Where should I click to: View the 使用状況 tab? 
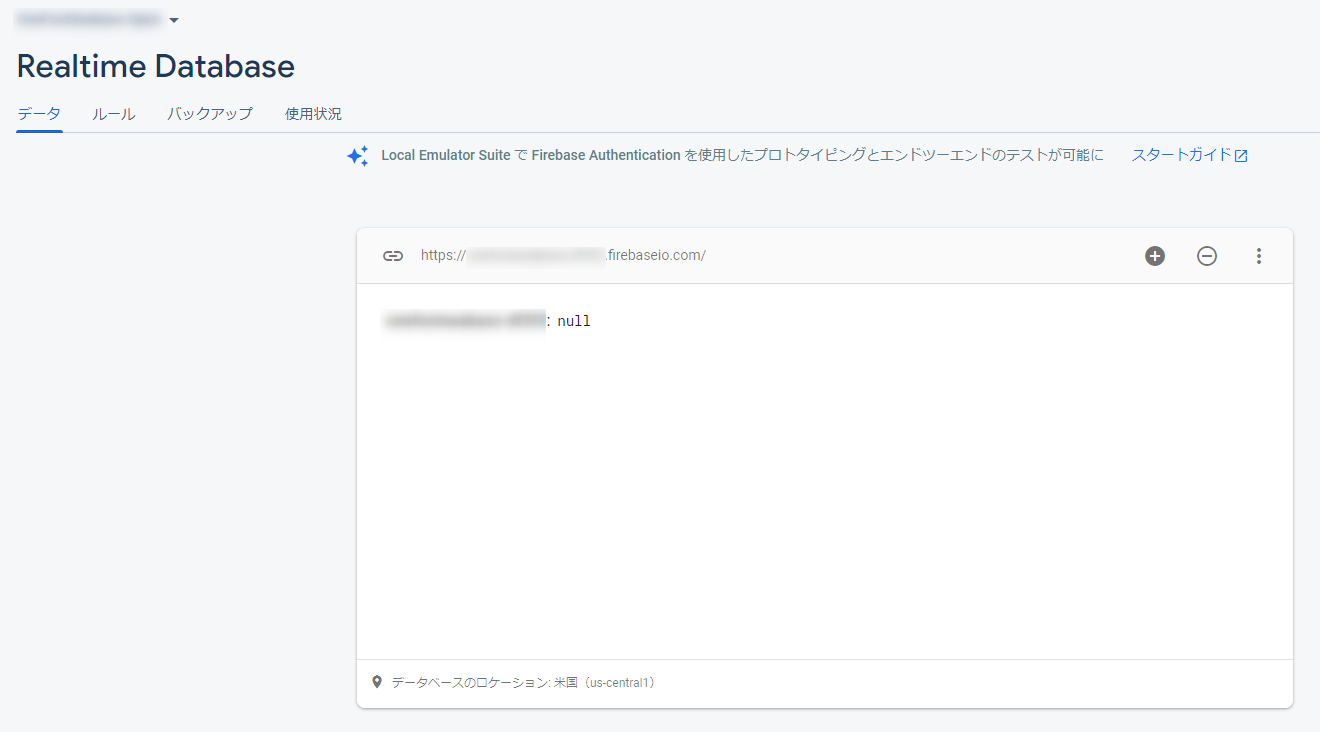pyautogui.click(x=313, y=114)
